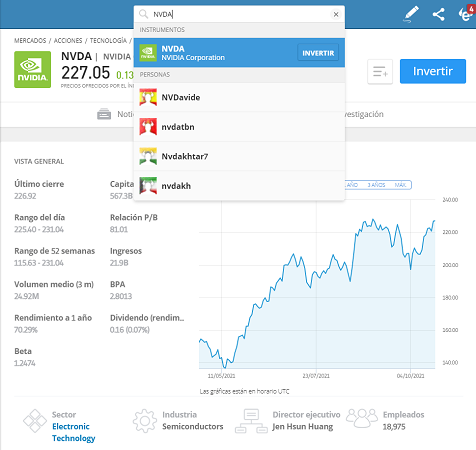Click the Industria gear icon
Screen dimensions: 476x450
tap(145, 421)
